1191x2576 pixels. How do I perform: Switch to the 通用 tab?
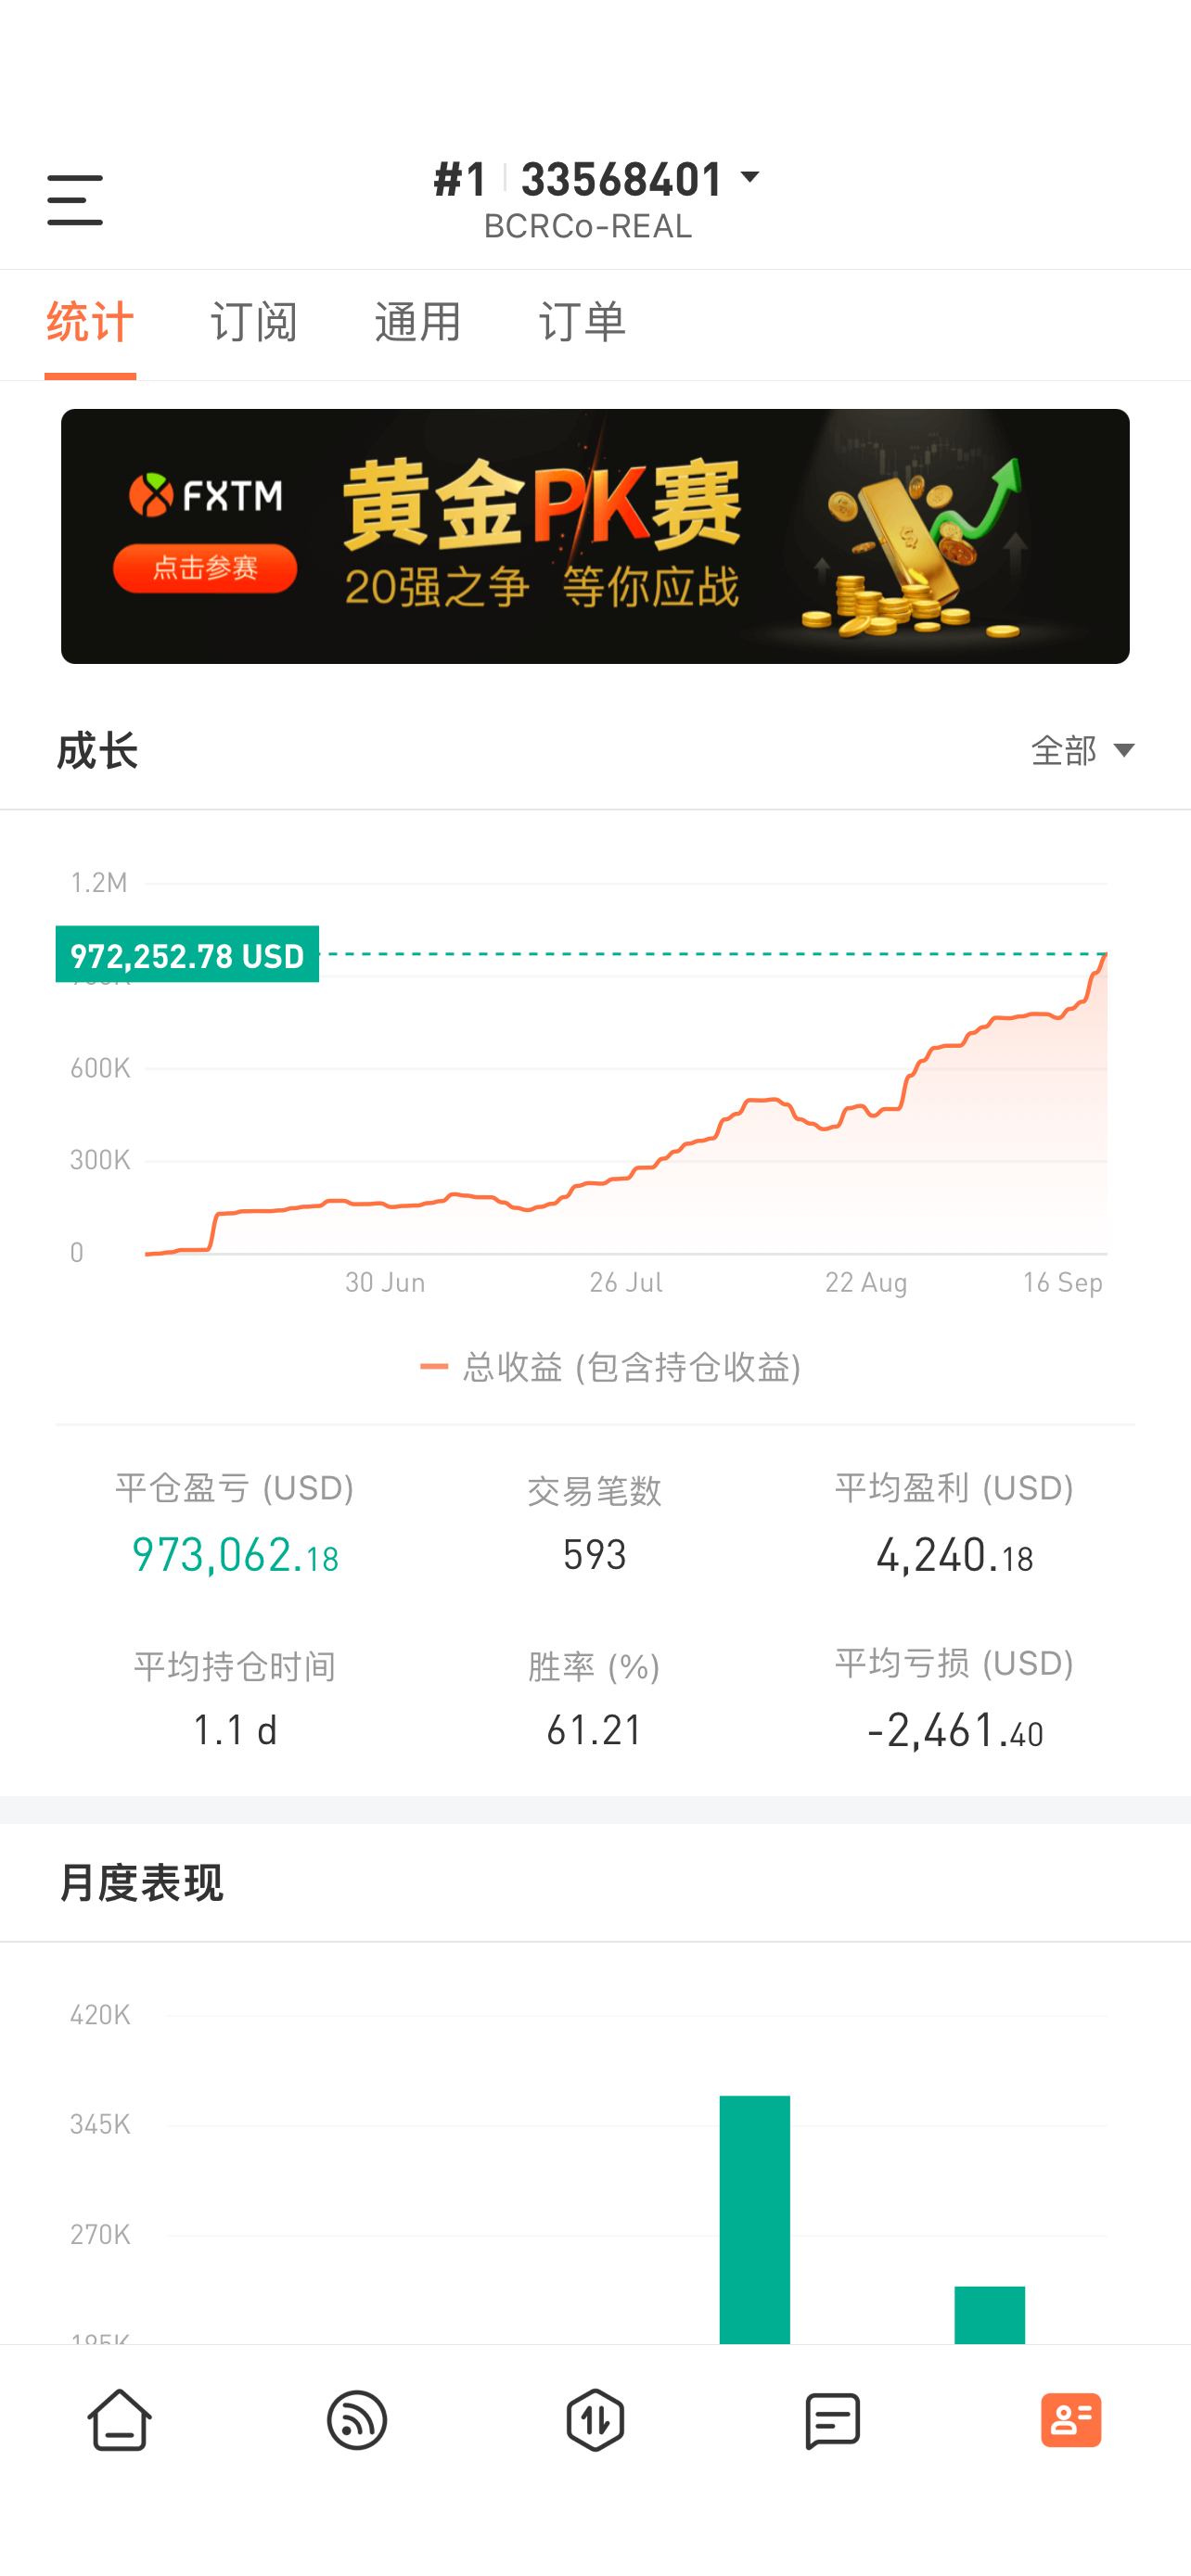[x=418, y=322]
